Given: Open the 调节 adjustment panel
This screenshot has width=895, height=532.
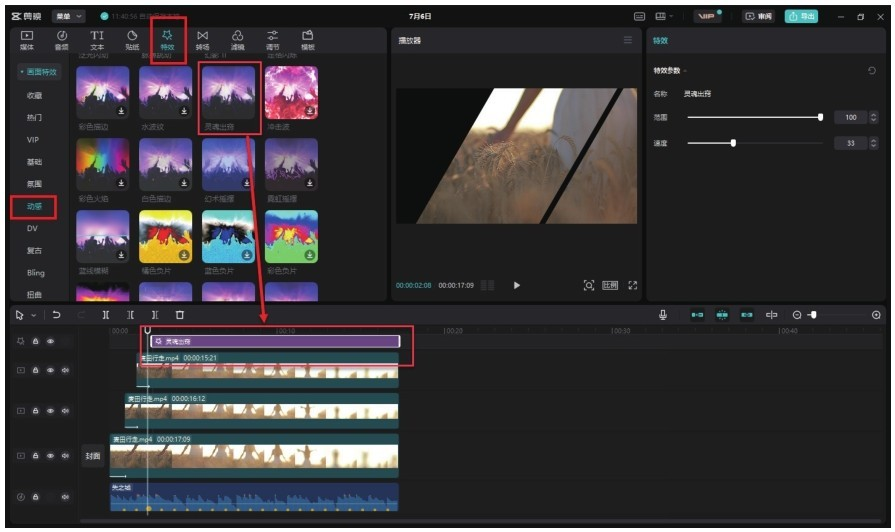Looking at the screenshot, I should point(273,40).
